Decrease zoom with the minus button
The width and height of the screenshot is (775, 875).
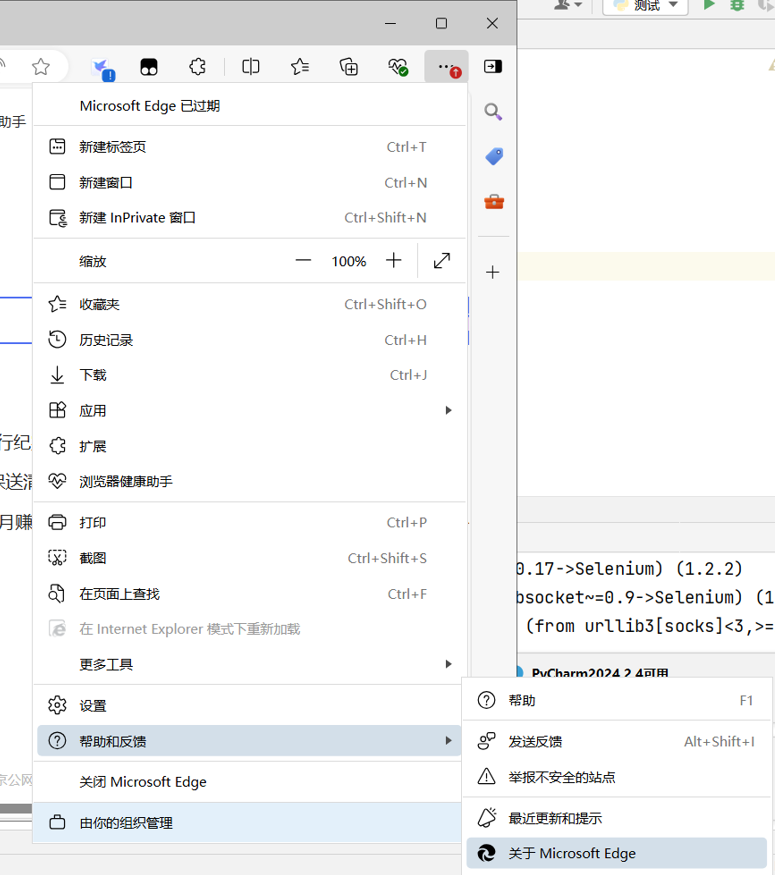click(304, 261)
